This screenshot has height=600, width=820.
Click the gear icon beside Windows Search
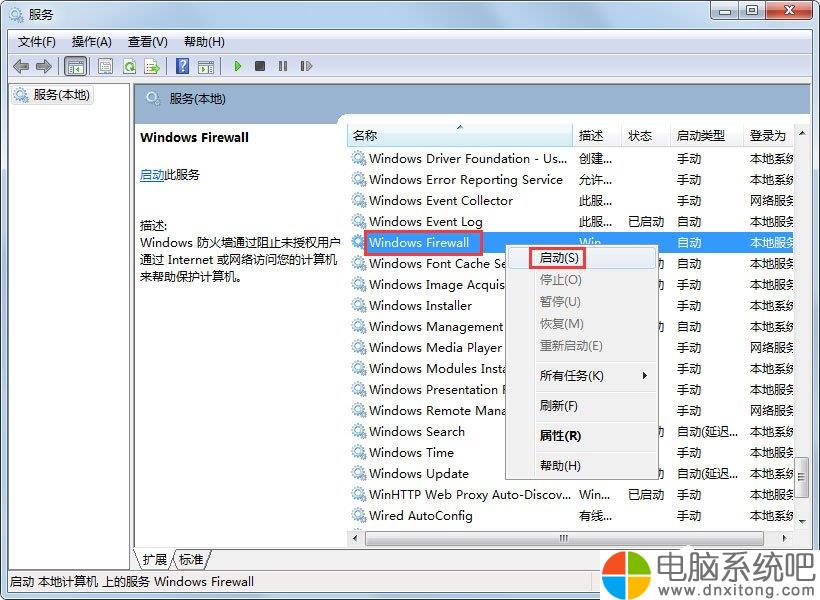pos(359,431)
